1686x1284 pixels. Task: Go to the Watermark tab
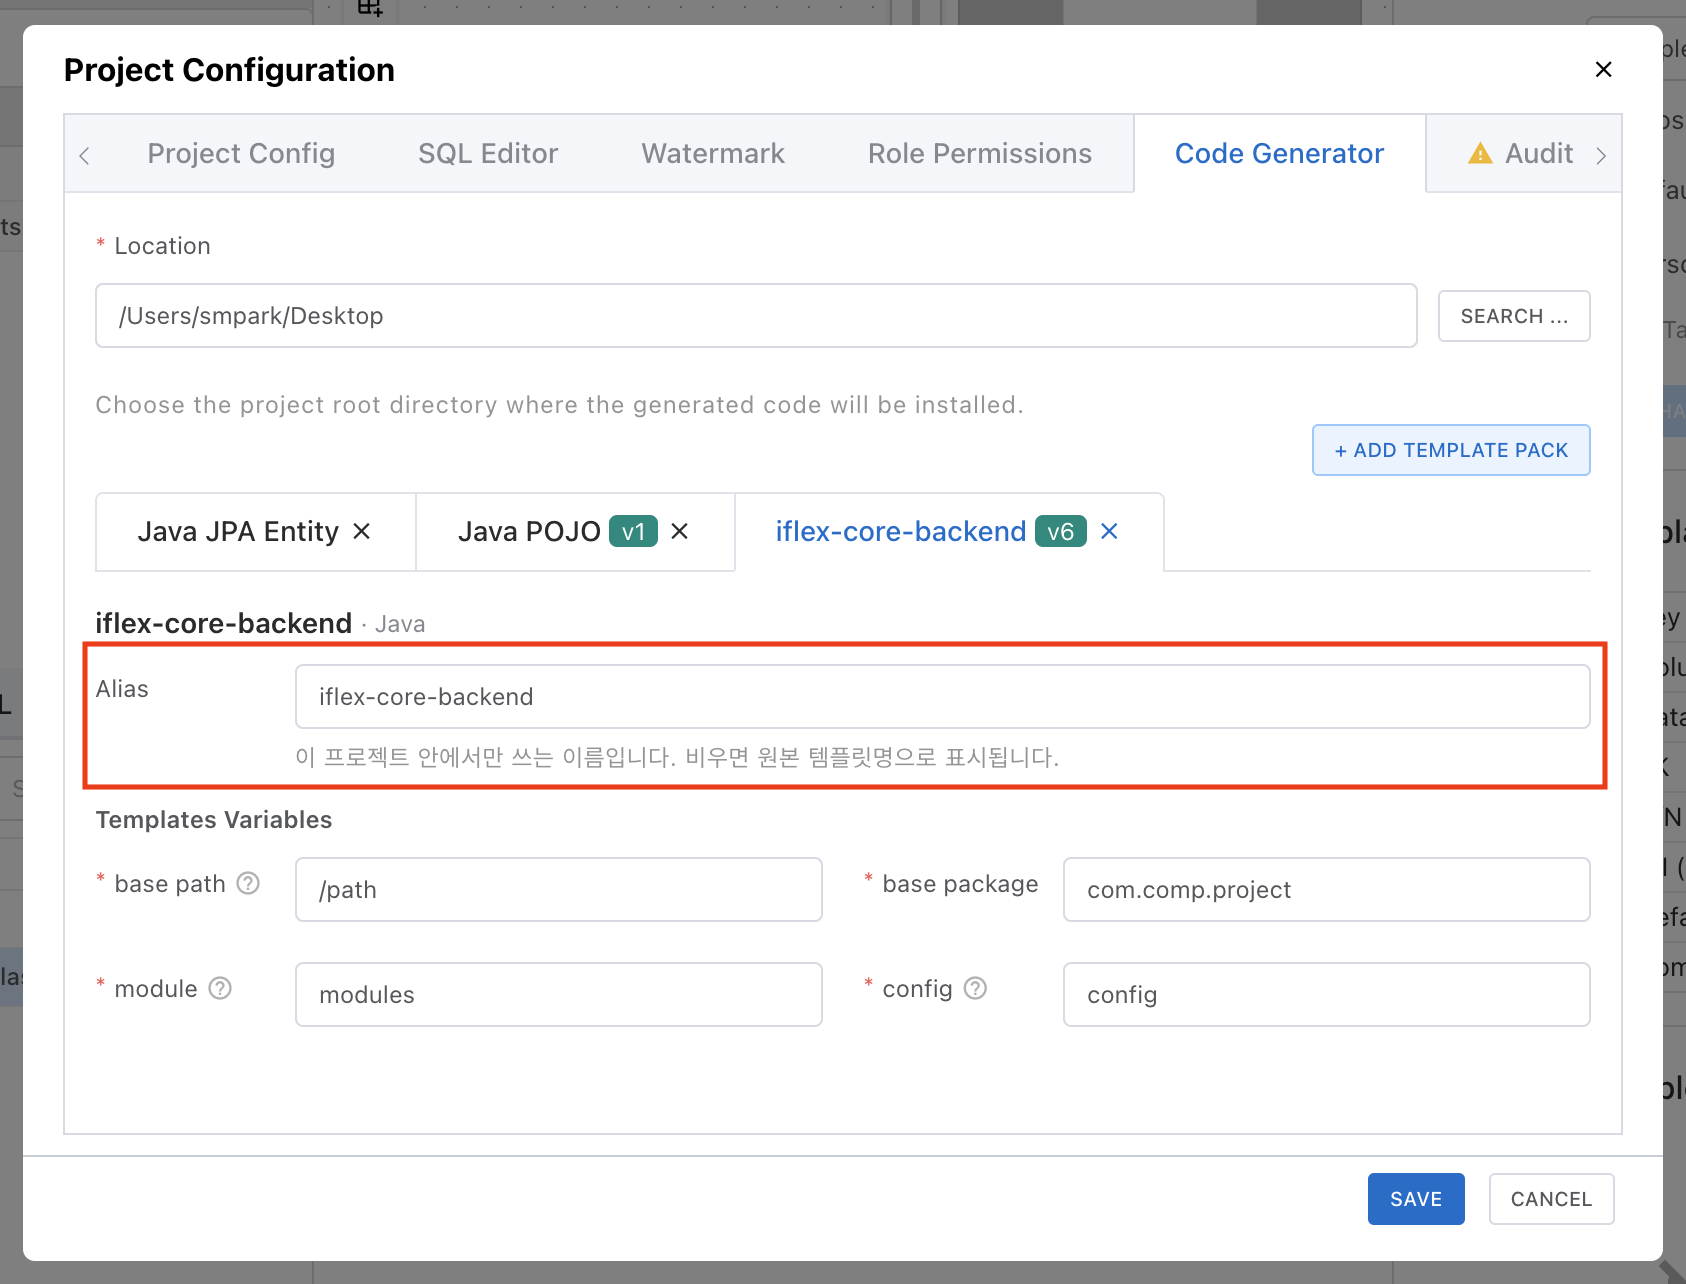pos(713,153)
